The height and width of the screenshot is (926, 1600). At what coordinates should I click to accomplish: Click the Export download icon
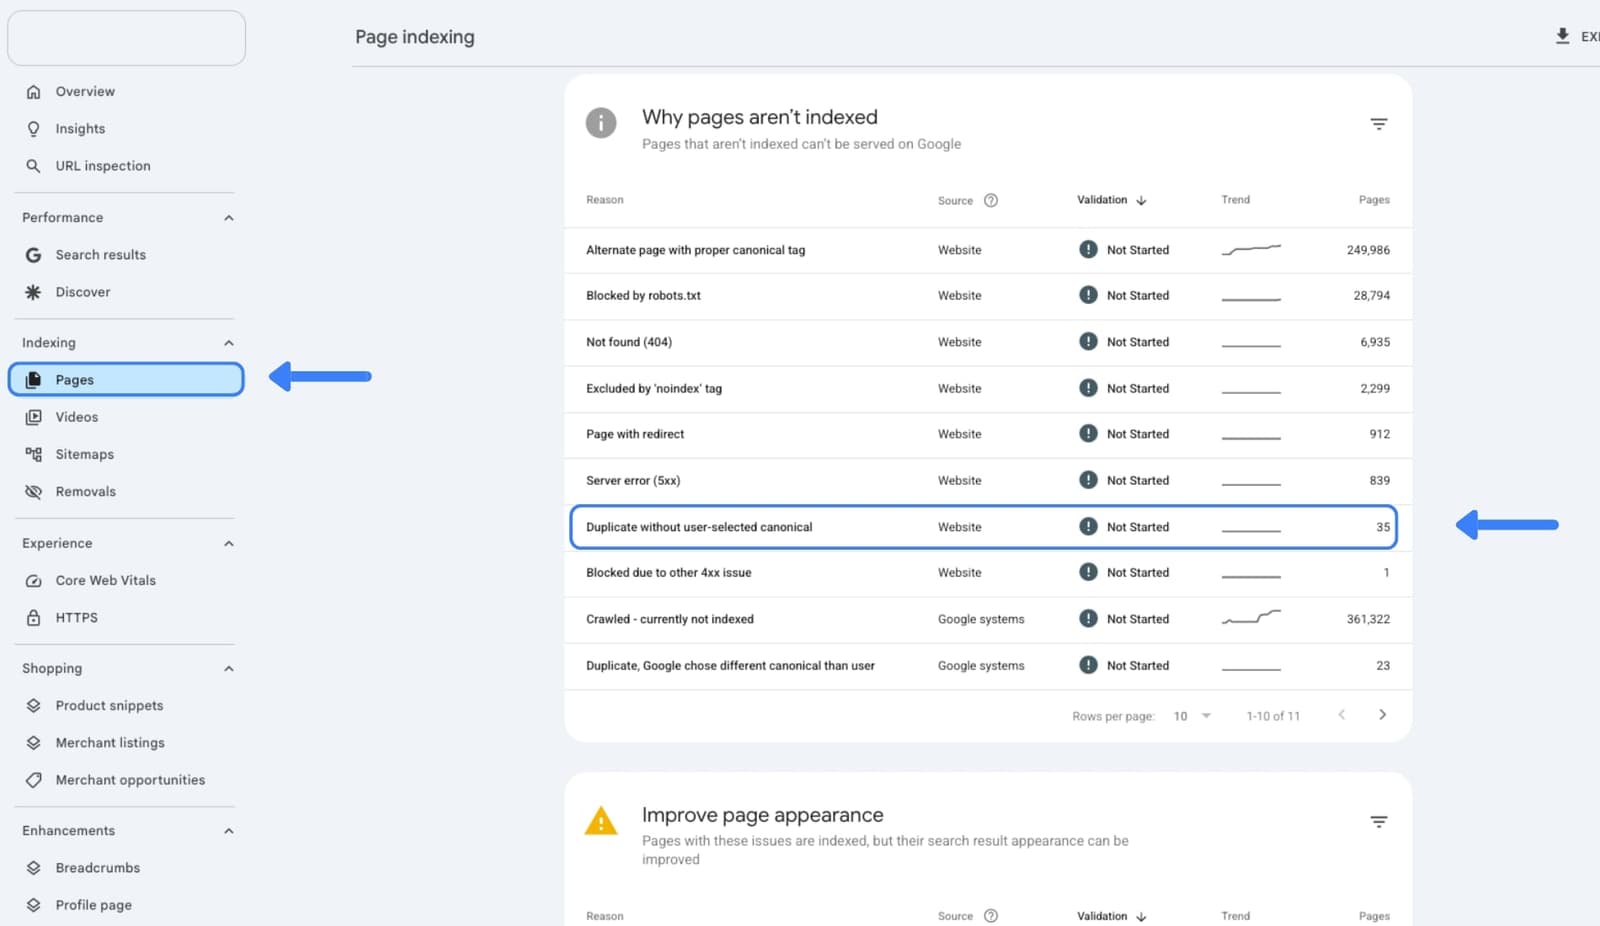[x=1562, y=36]
